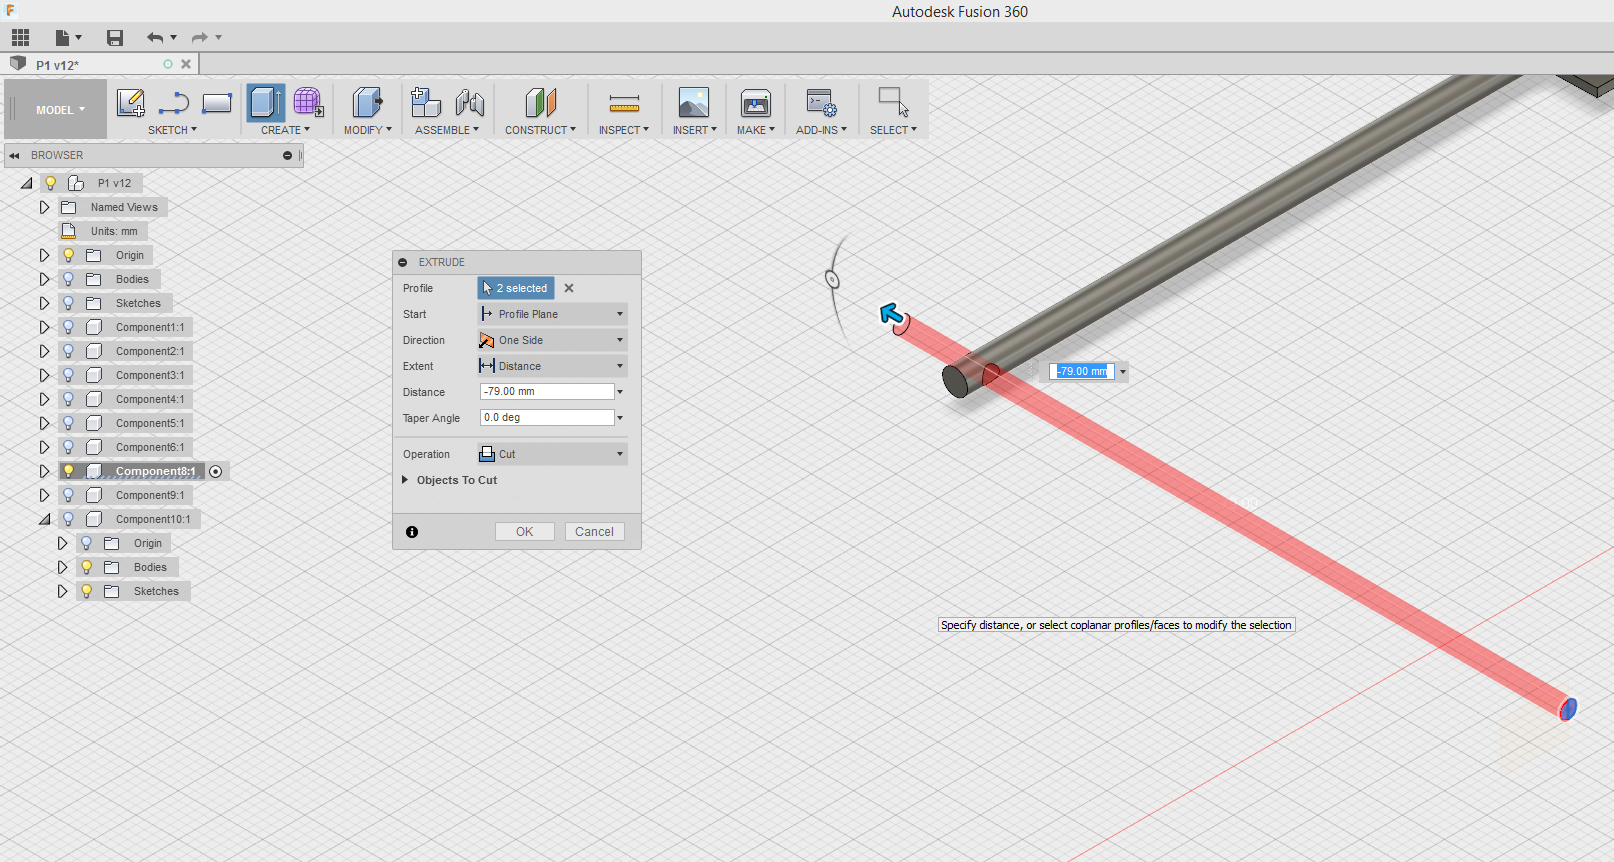The height and width of the screenshot is (862, 1614).
Task: Click the Construct plane icon
Action: pos(540,103)
